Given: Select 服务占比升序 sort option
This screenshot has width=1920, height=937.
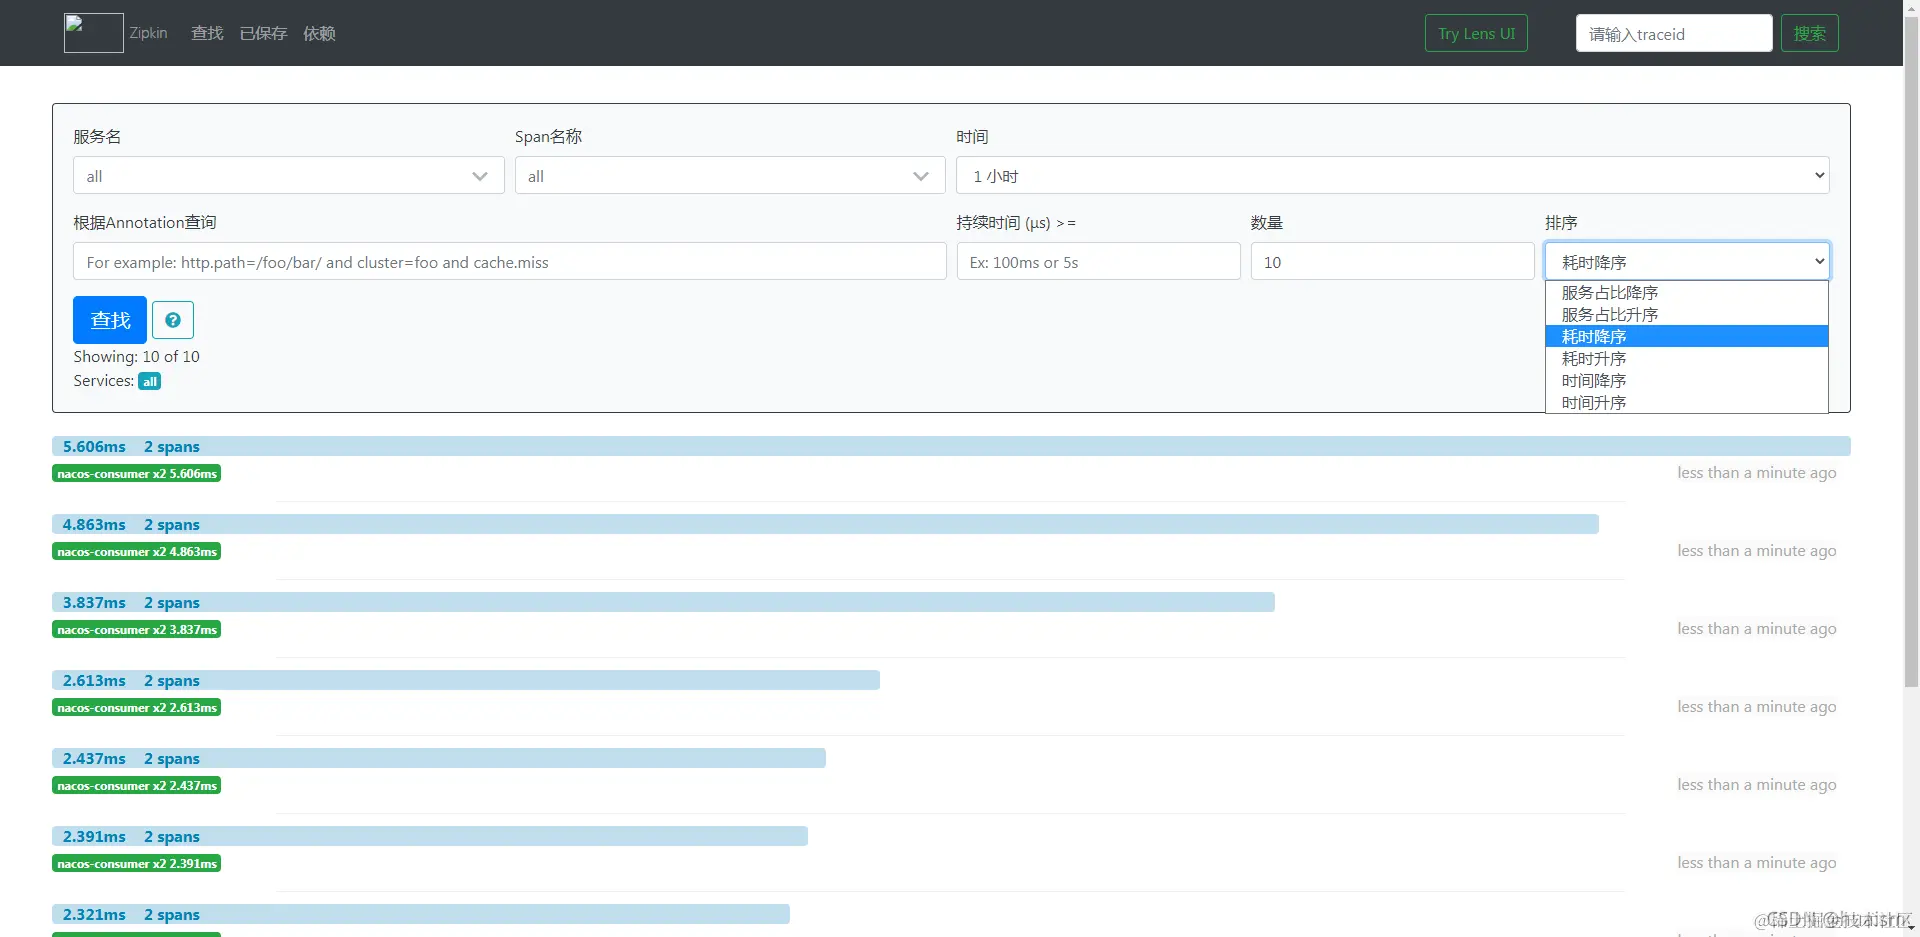Looking at the screenshot, I should click(x=1687, y=314).
